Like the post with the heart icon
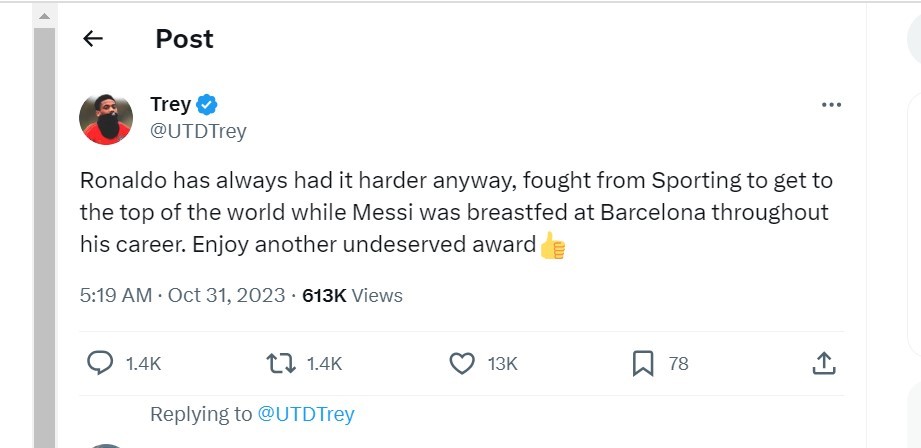Viewport: 921px width, 448px height. (462, 363)
